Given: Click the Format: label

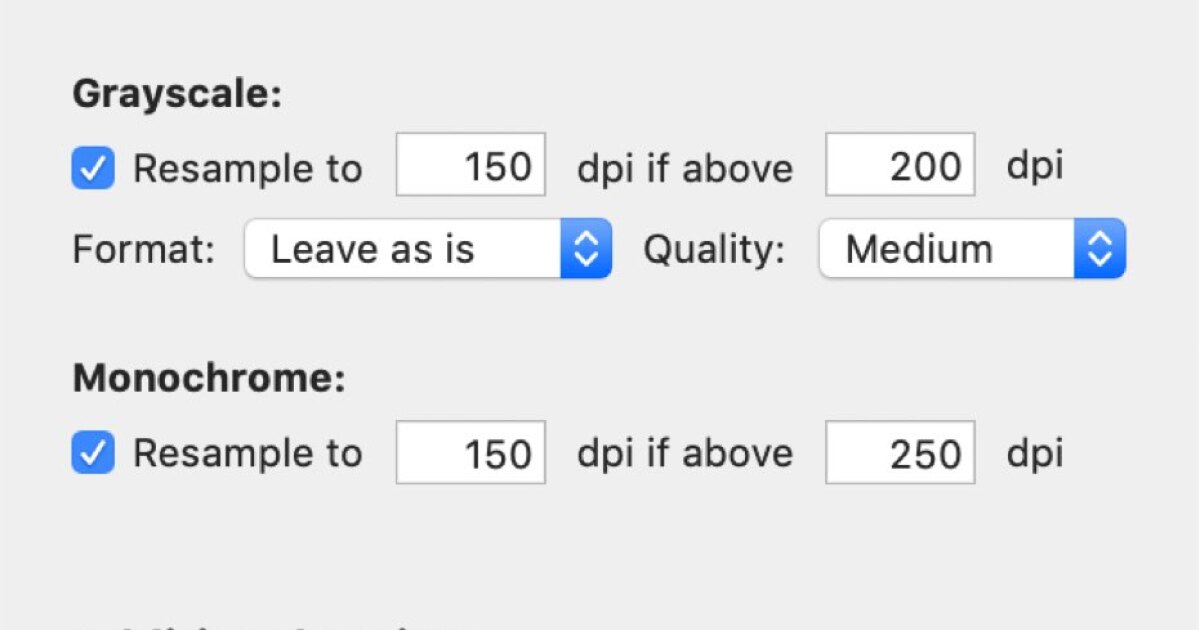Looking at the screenshot, I should point(144,250).
